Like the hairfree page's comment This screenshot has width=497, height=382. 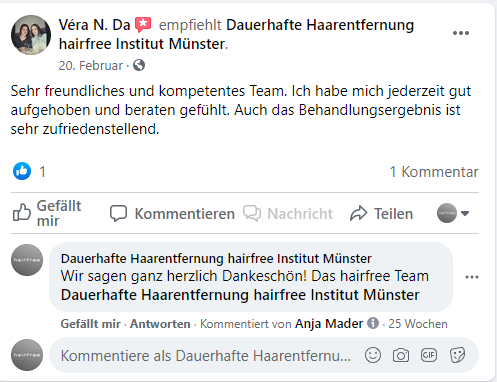pos(90,324)
